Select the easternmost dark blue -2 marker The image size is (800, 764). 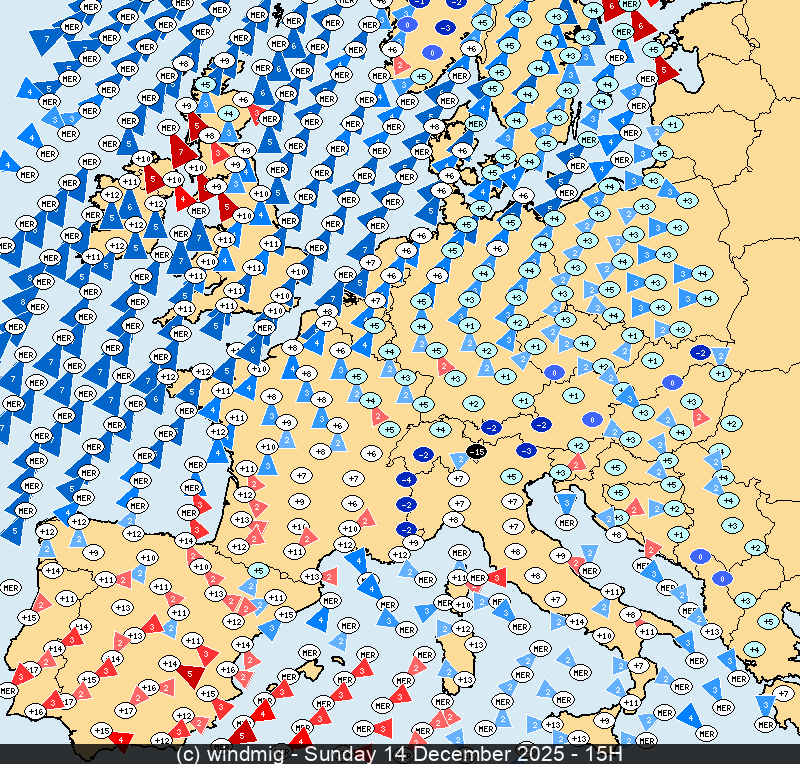(x=701, y=353)
